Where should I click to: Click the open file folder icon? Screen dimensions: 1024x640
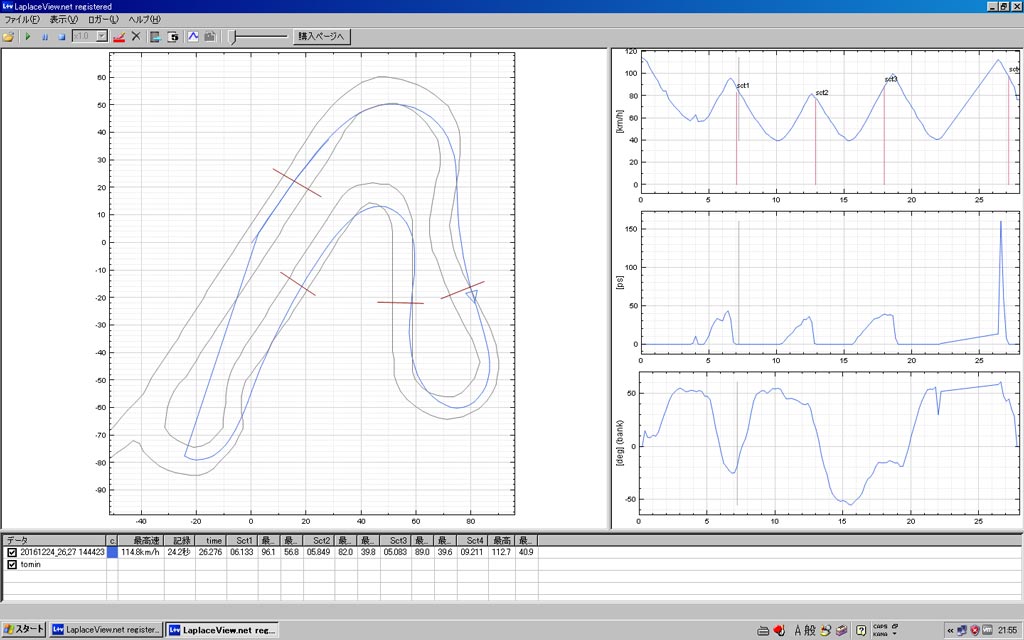[9, 37]
